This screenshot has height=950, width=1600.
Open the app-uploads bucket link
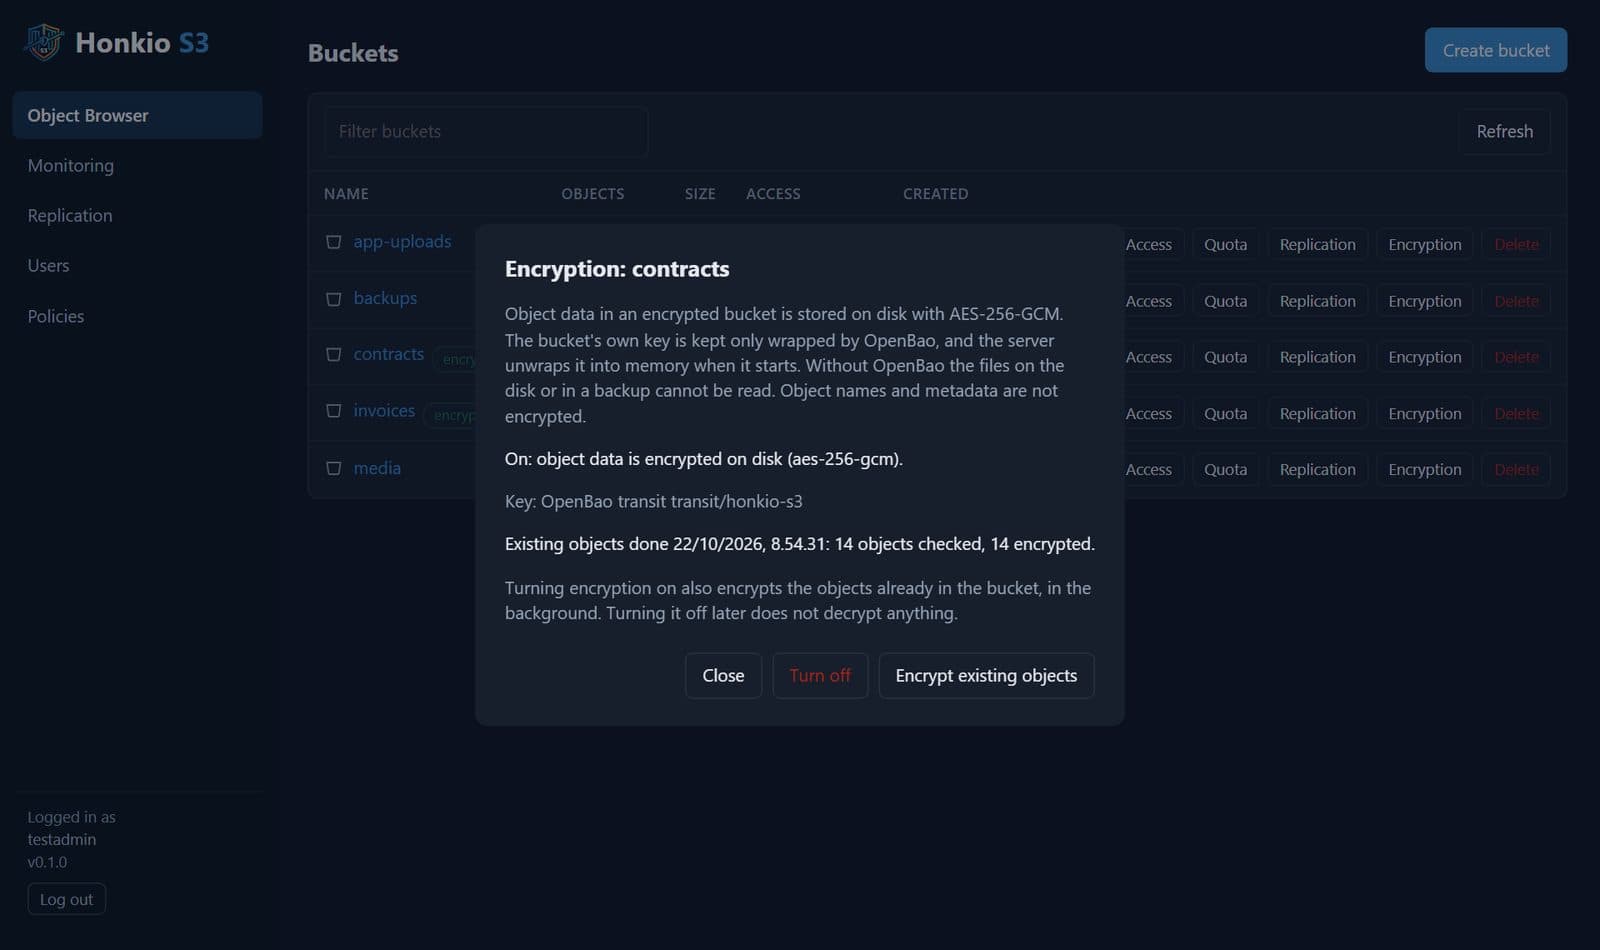click(x=402, y=241)
